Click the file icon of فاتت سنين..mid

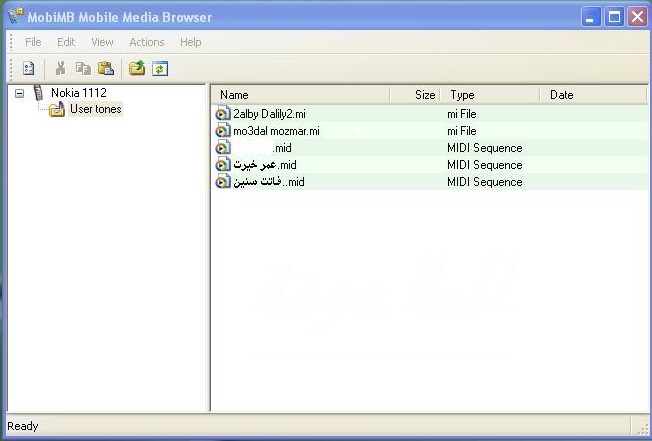223,182
